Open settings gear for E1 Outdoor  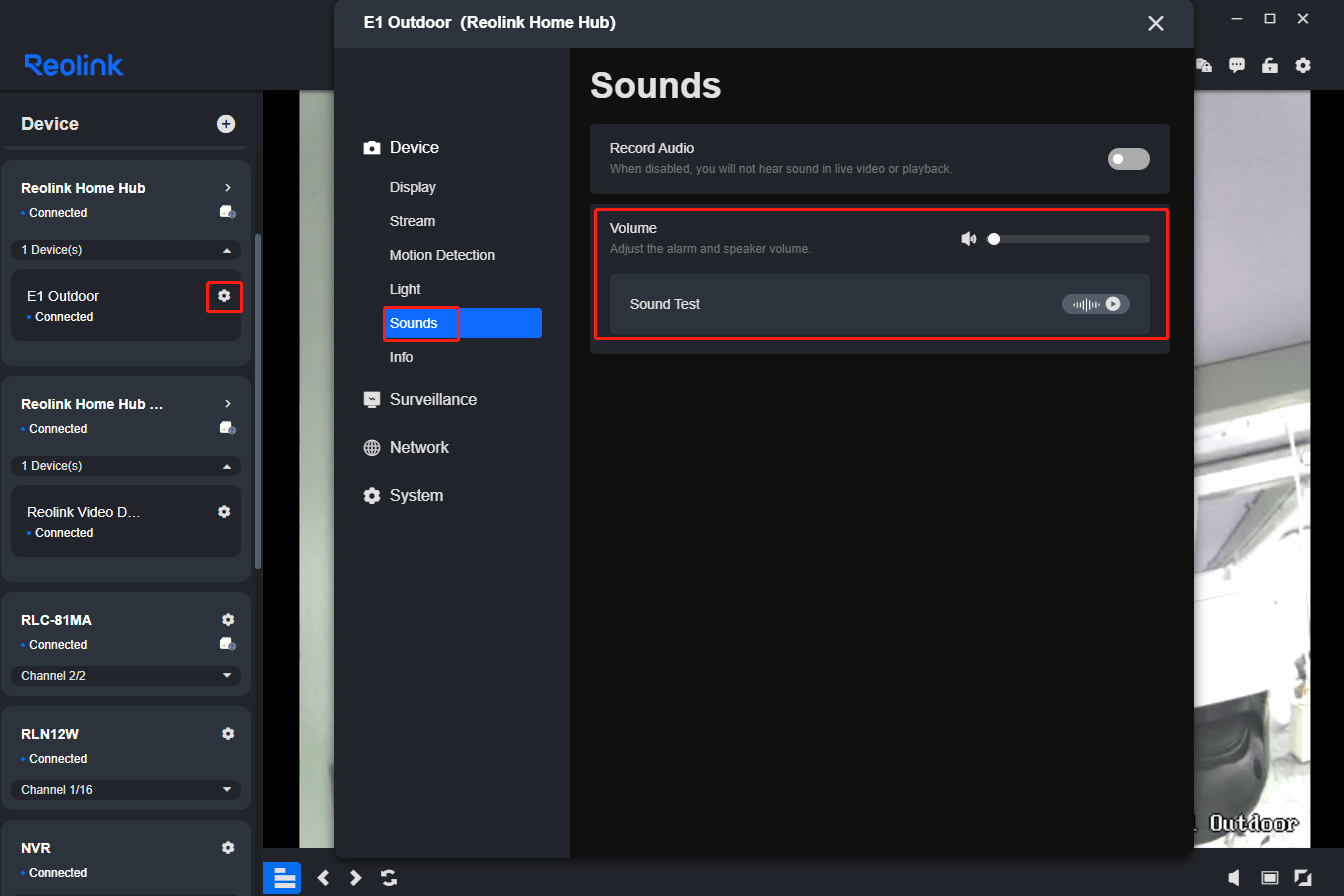224,296
